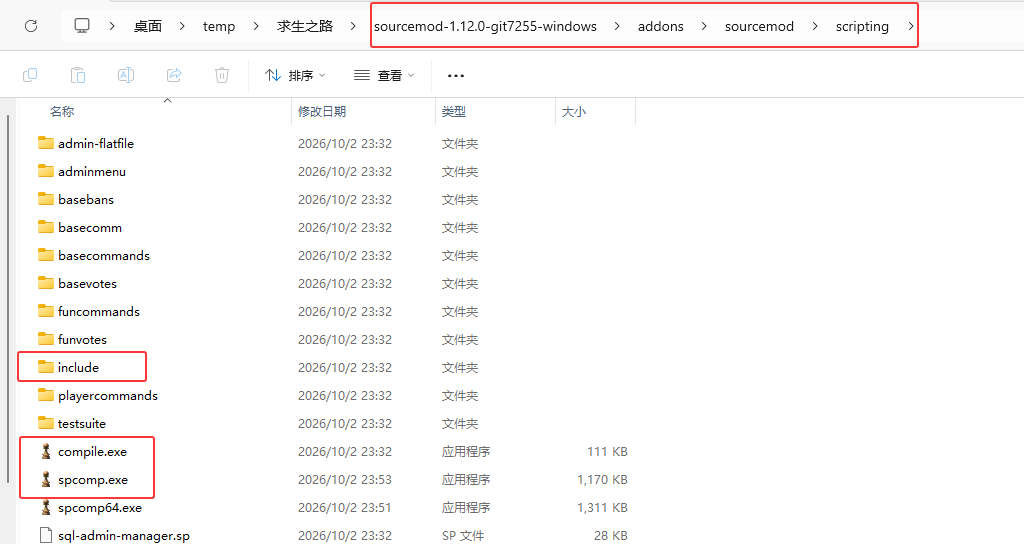The image size is (1024, 544).
Task: Expand chevron after 桌面 breadcrumb
Action: [x=182, y=26]
